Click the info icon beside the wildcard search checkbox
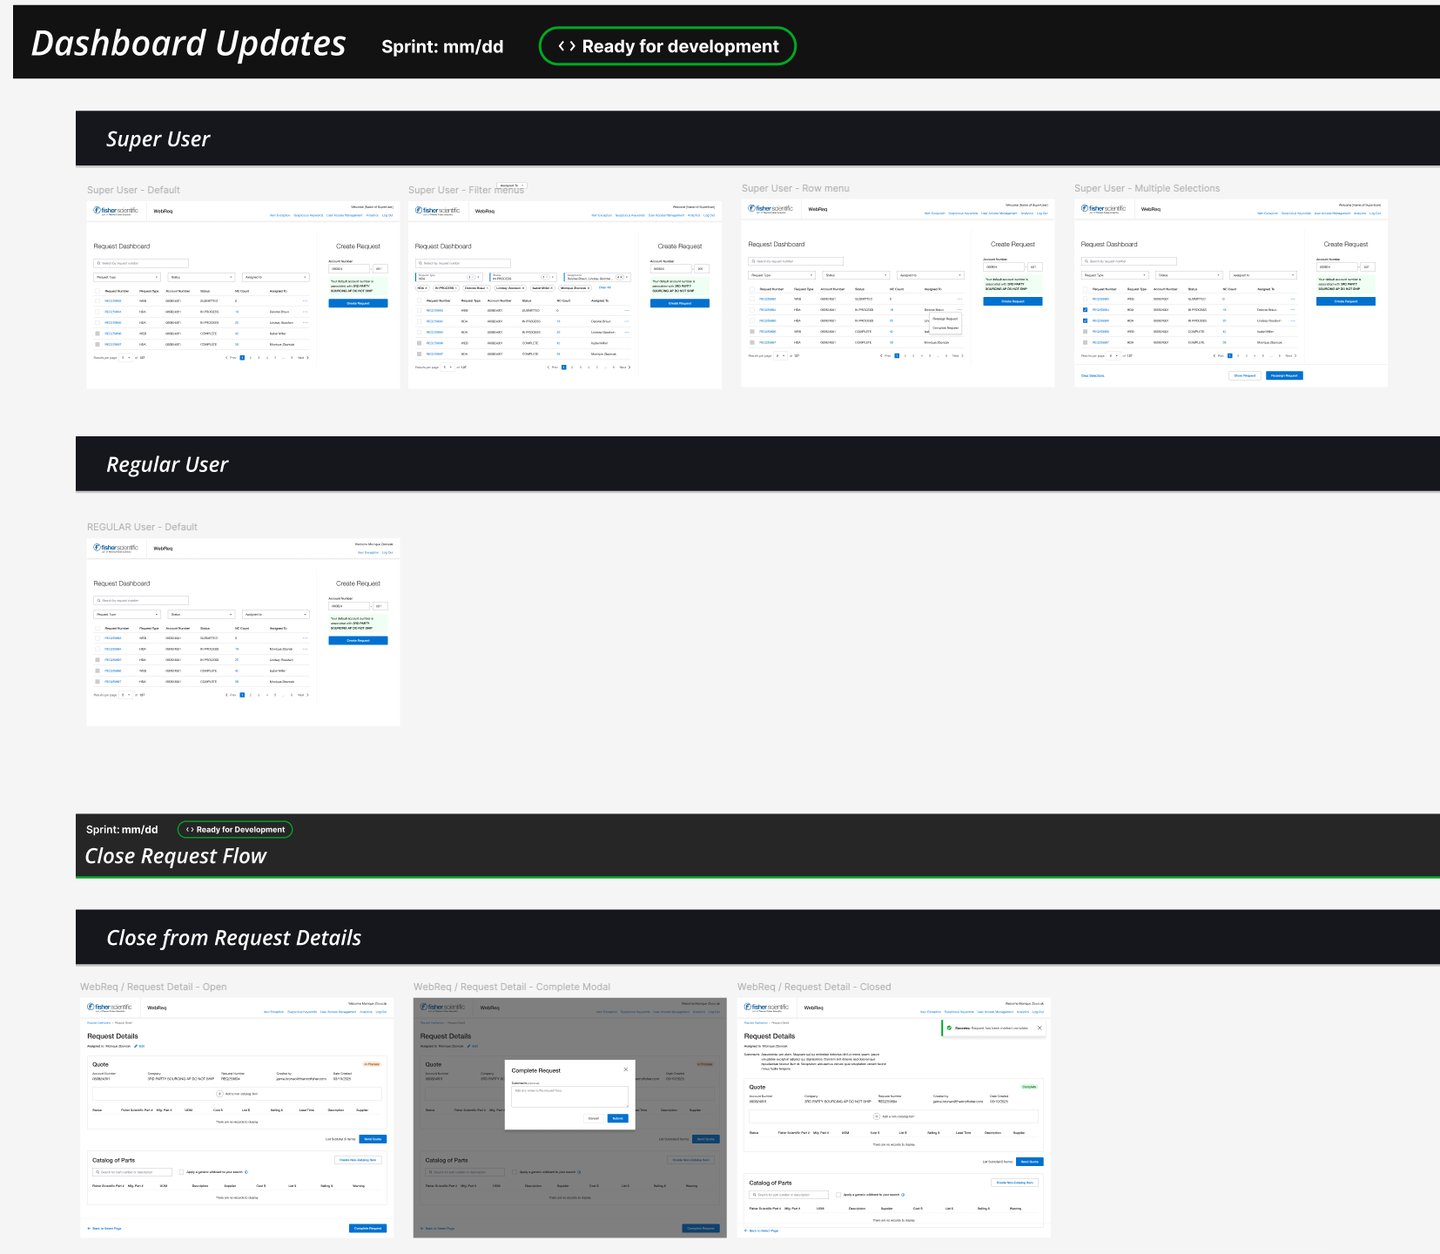This screenshot has height=1254, width=1440. click(246, 1172)
